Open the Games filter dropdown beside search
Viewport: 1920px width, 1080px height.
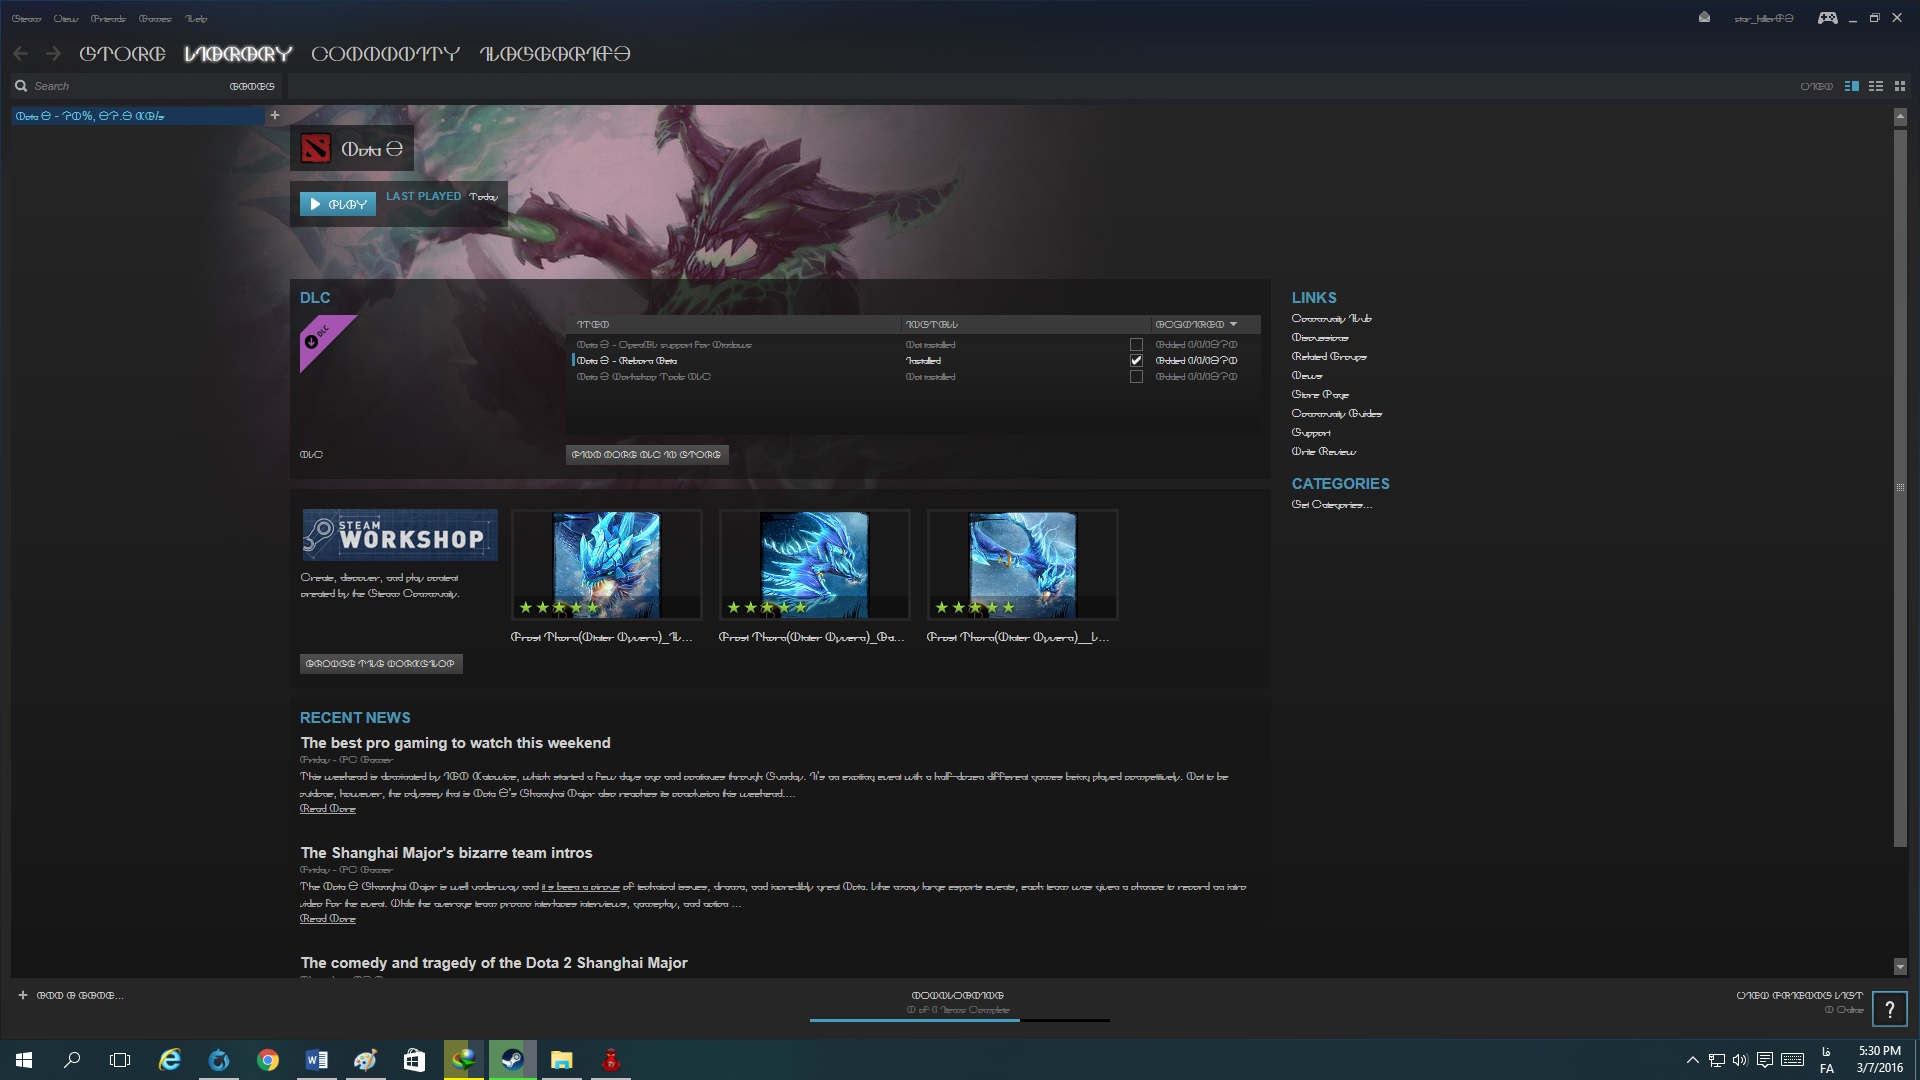point(252,86)
